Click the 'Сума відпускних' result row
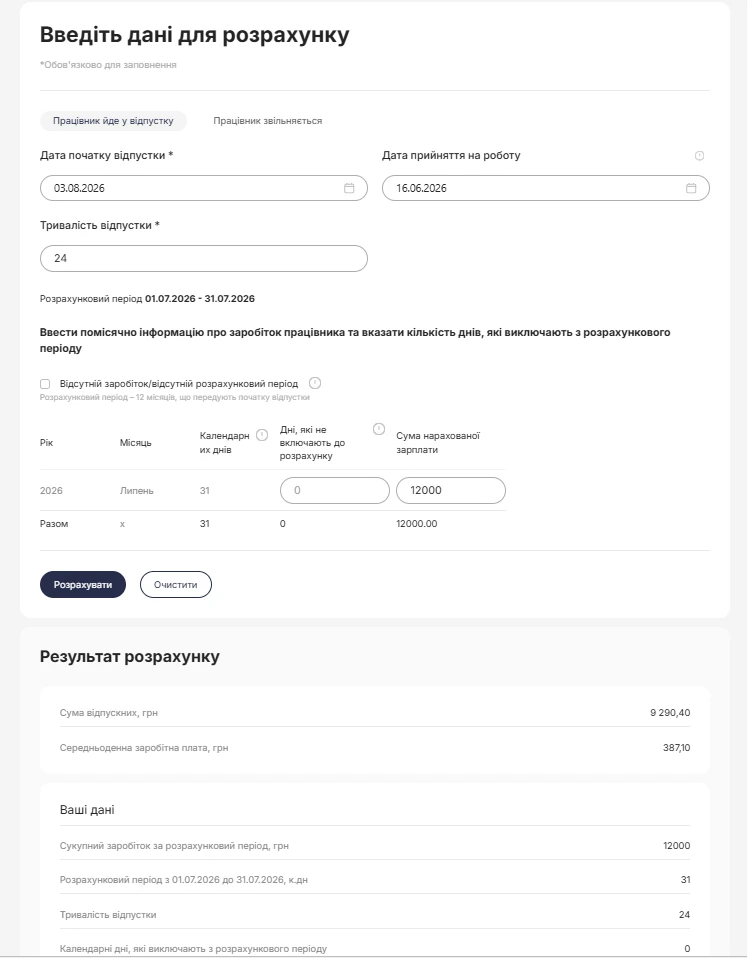The width and height of the screenshot is (748, 958). click(x=375, y=712)
